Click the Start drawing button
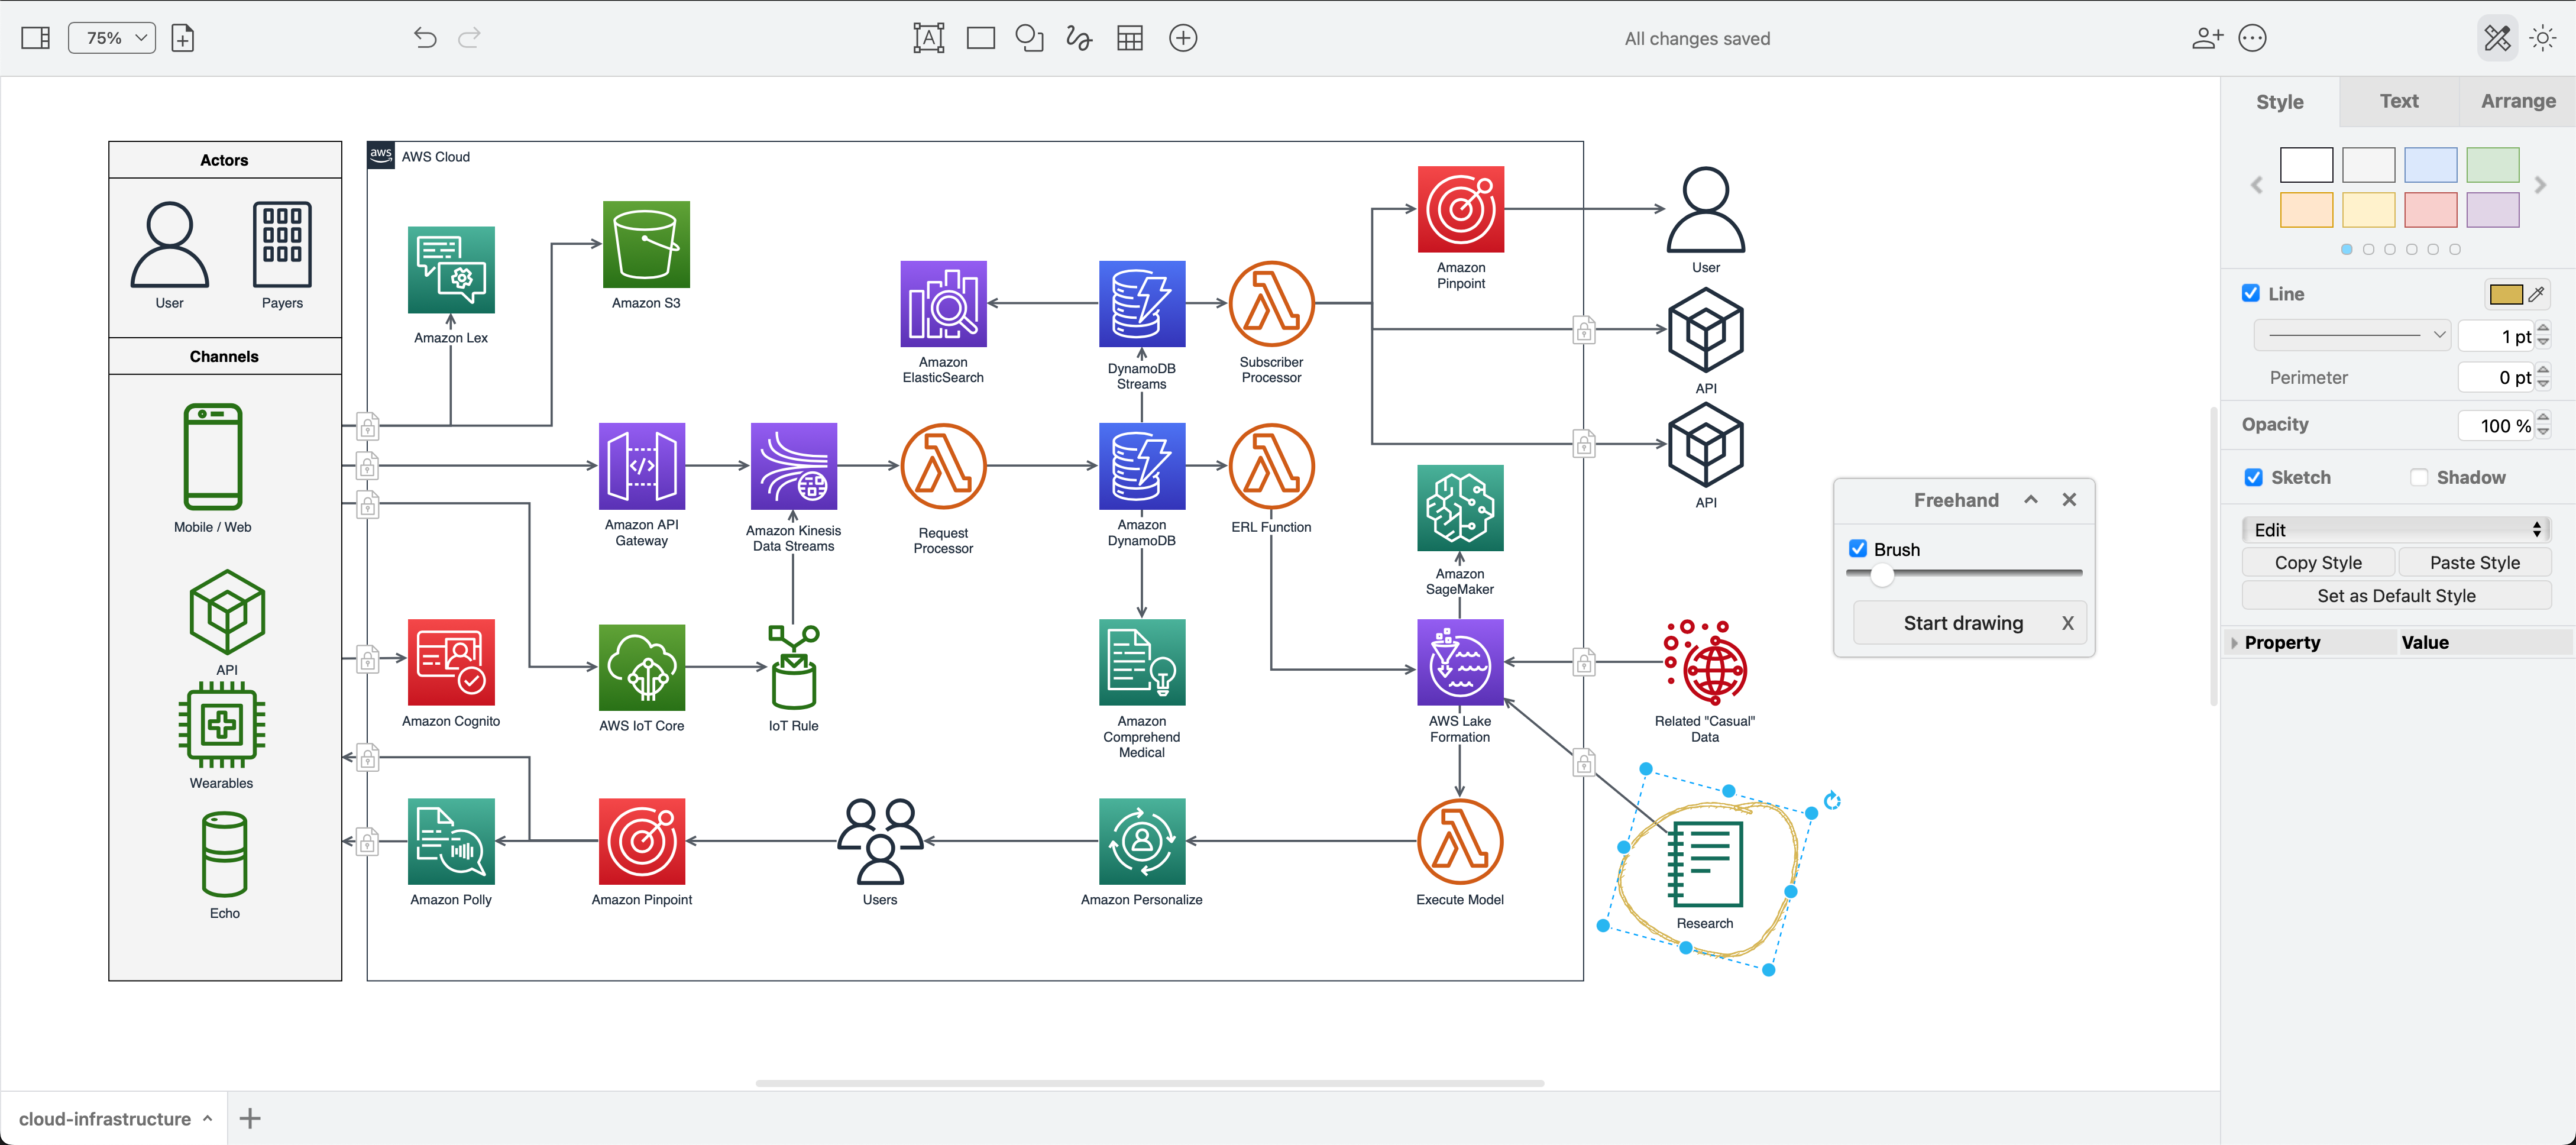The height and width of the screenshot is (1145, 2576). pyautogui.click(x=1962, y=622)
